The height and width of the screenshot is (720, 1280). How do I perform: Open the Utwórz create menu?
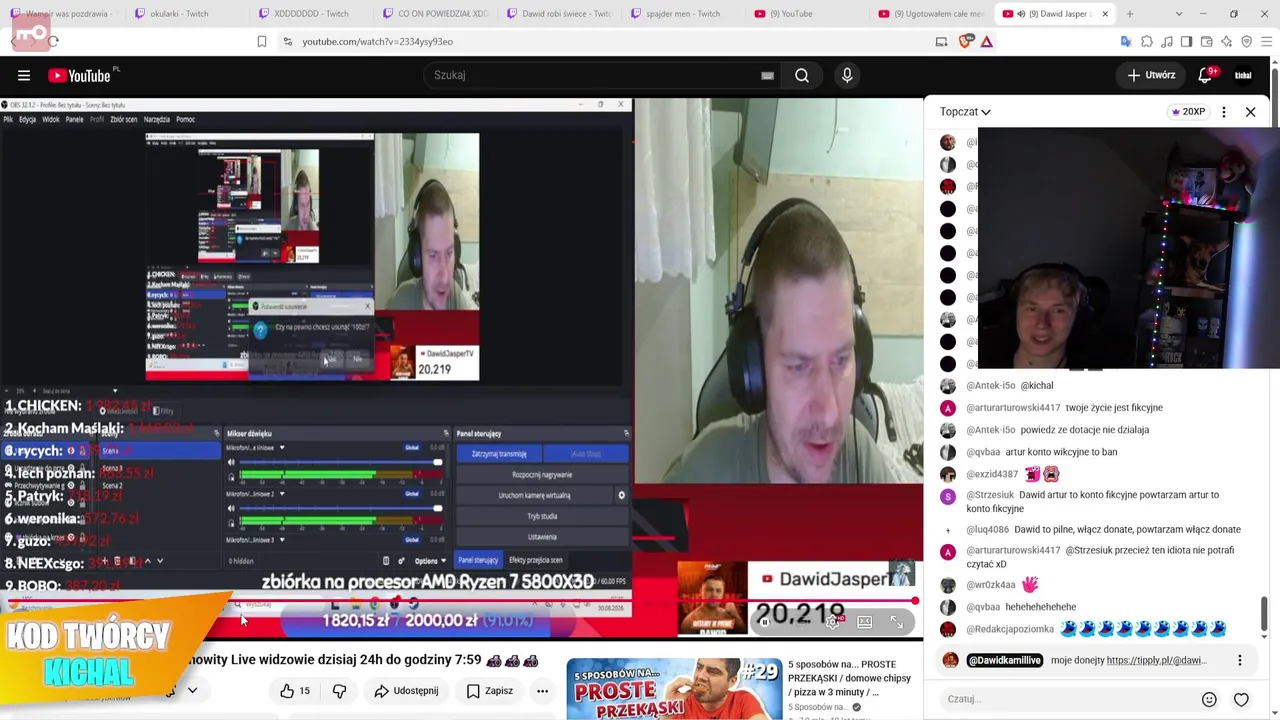point(1151,75)
